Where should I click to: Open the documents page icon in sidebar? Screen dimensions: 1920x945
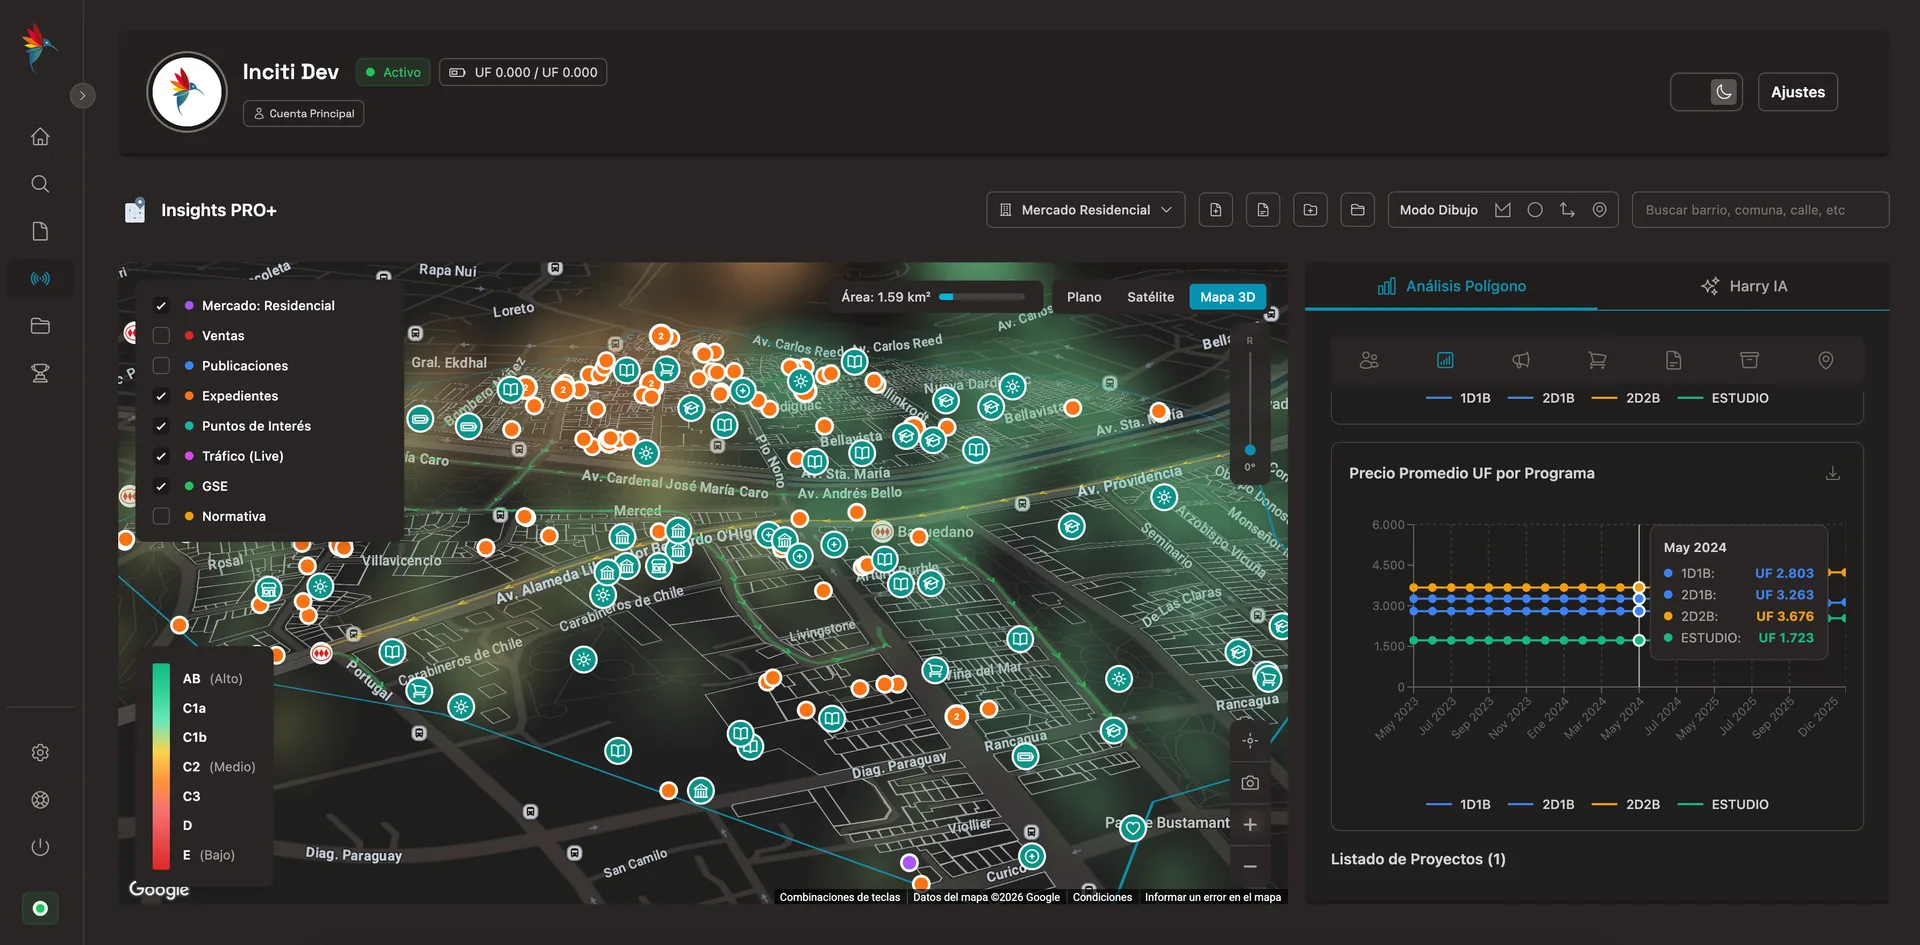(40, 231)
